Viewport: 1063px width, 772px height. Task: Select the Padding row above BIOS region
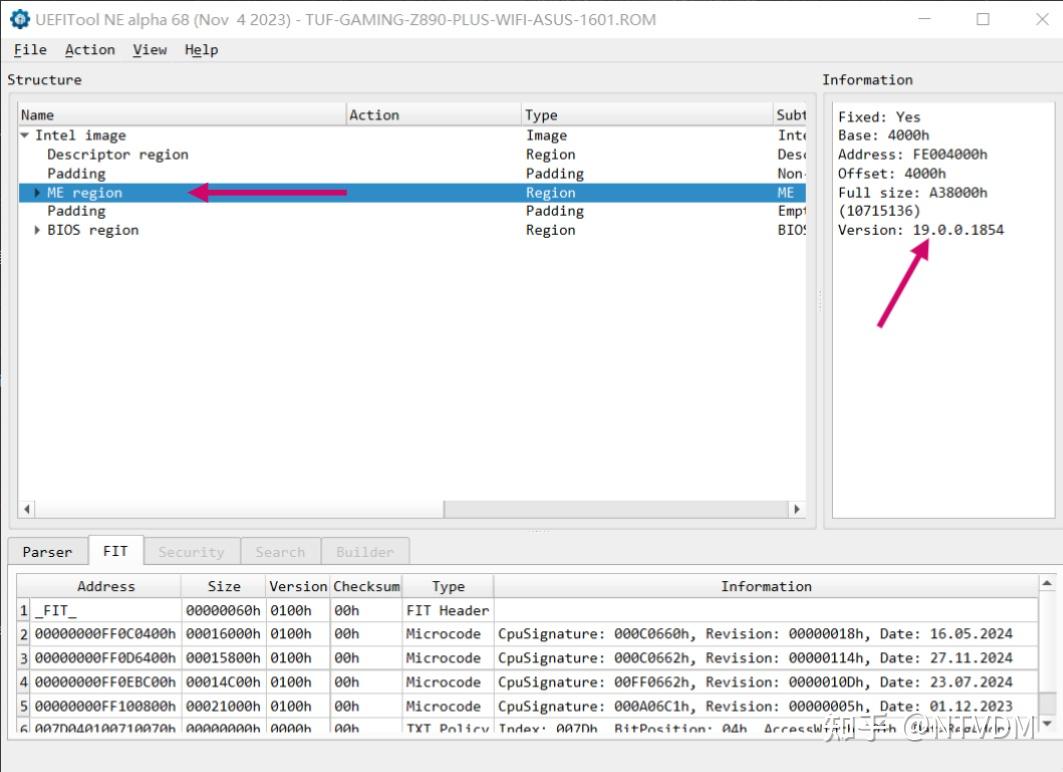point(412,211)
